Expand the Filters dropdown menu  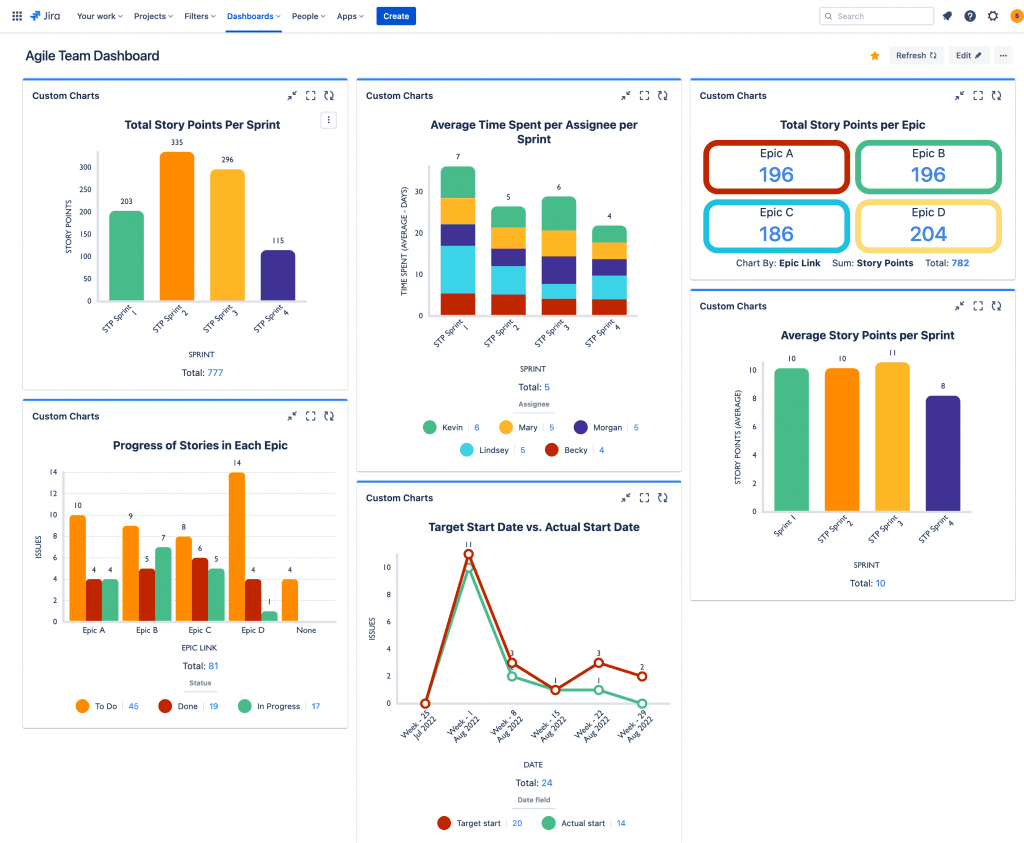200,16
